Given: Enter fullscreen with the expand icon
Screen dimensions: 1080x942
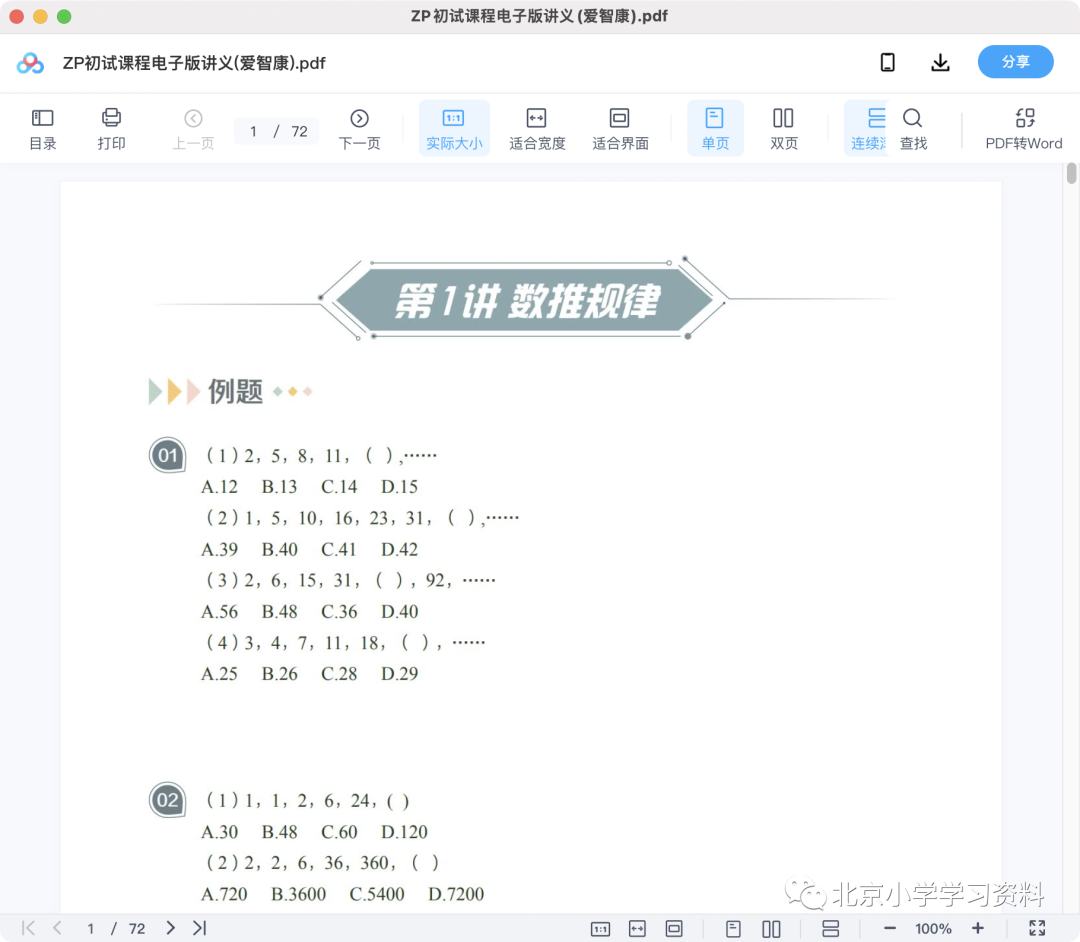Looking at the screenshot, I should [1037, 928].
